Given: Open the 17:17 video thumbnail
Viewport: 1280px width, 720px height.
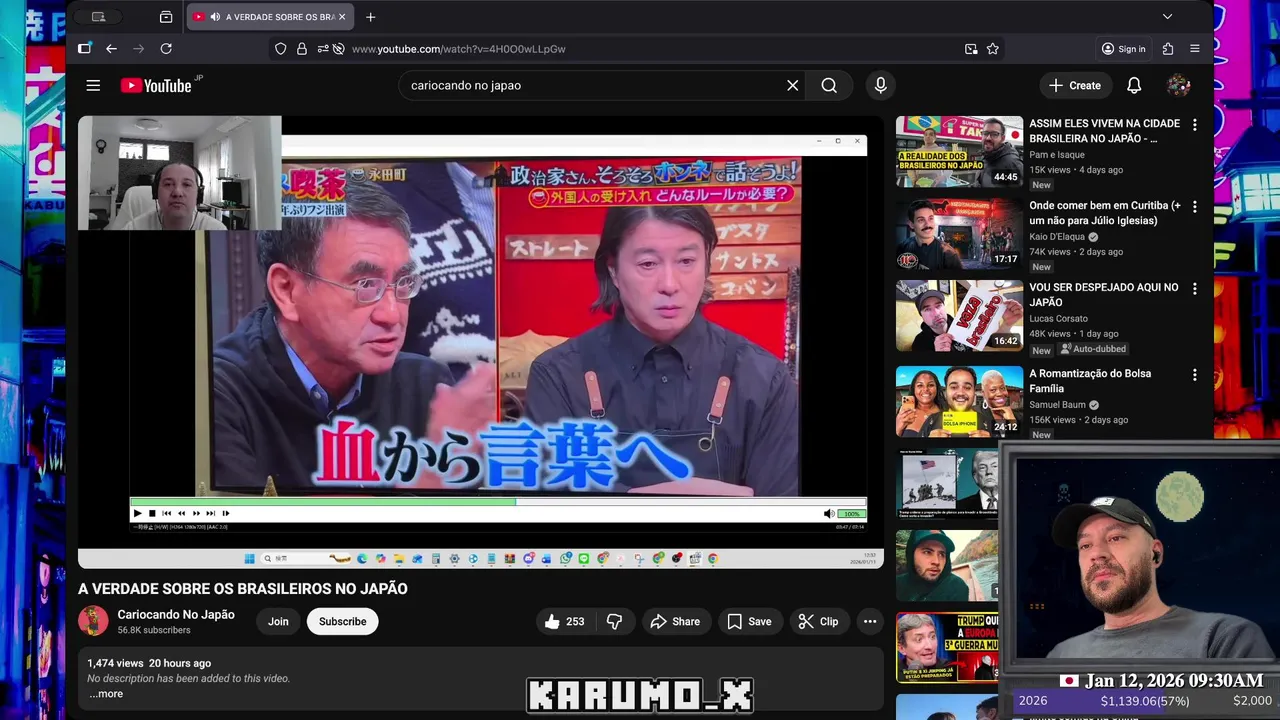Looking at the screenshot, I should point(959,233).
